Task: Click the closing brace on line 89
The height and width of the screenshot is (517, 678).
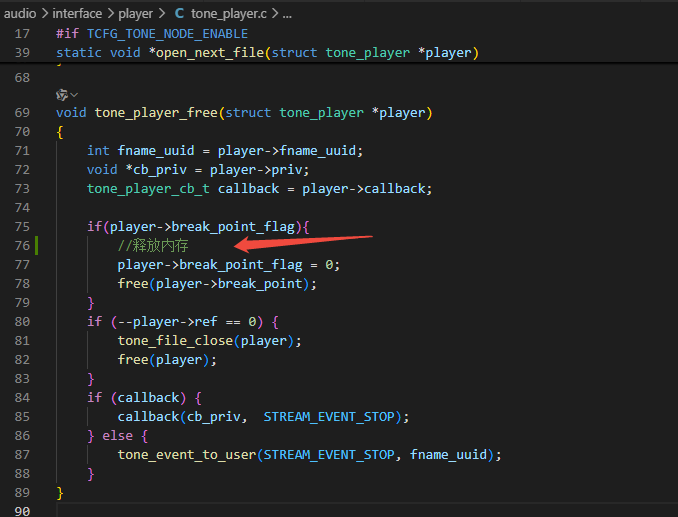Action: 60,493
